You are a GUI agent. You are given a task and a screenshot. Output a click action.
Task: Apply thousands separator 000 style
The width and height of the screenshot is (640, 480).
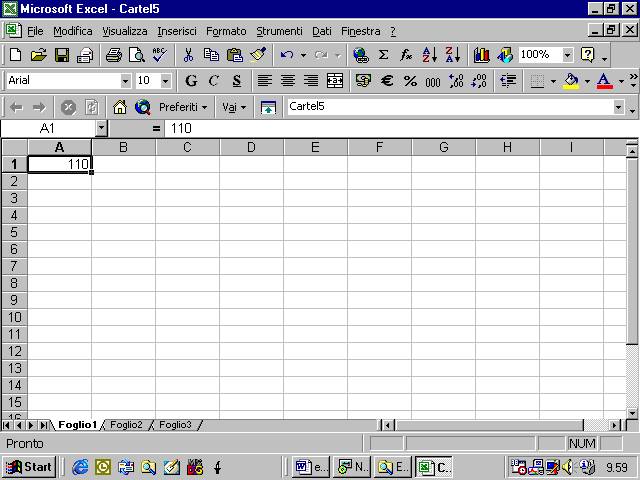(433, 81)
